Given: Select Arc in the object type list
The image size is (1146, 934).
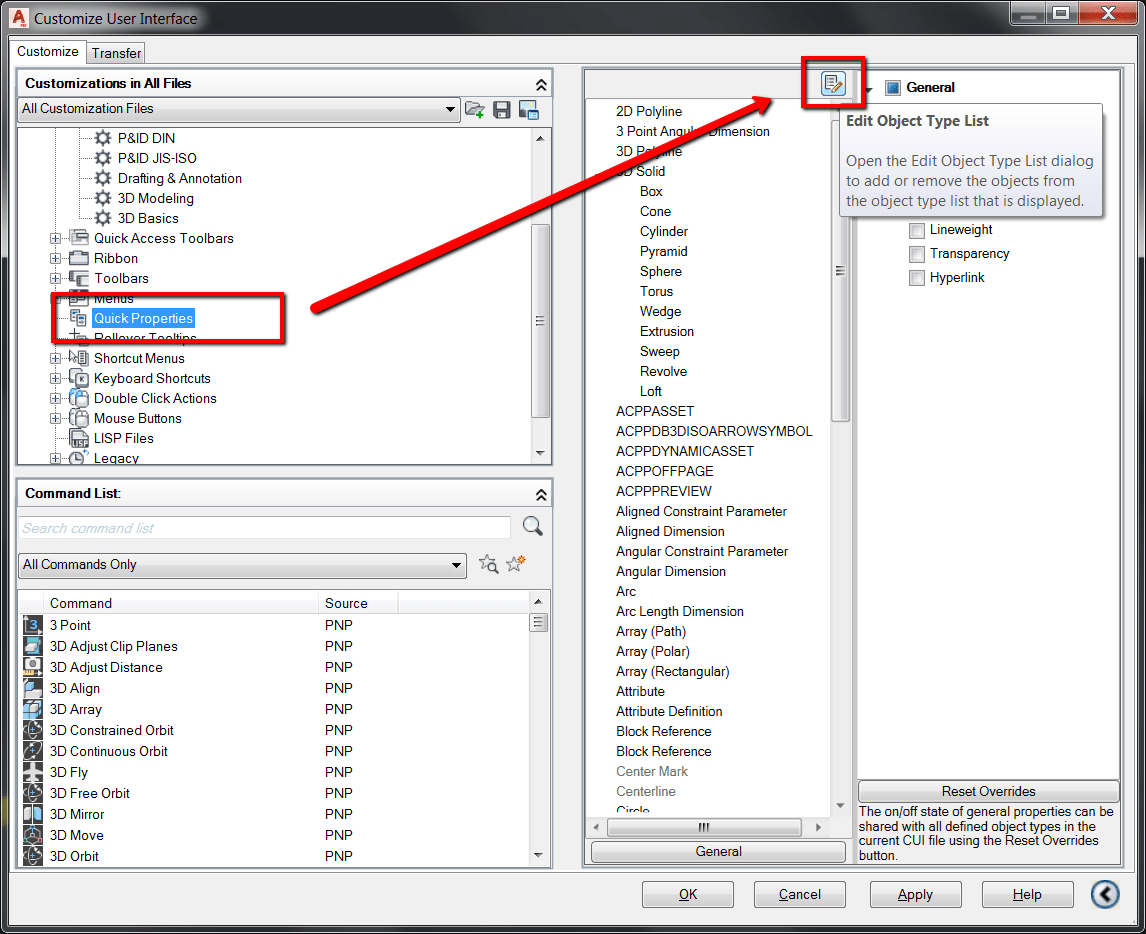Looking at the screenshot, I should click(626, 591).
